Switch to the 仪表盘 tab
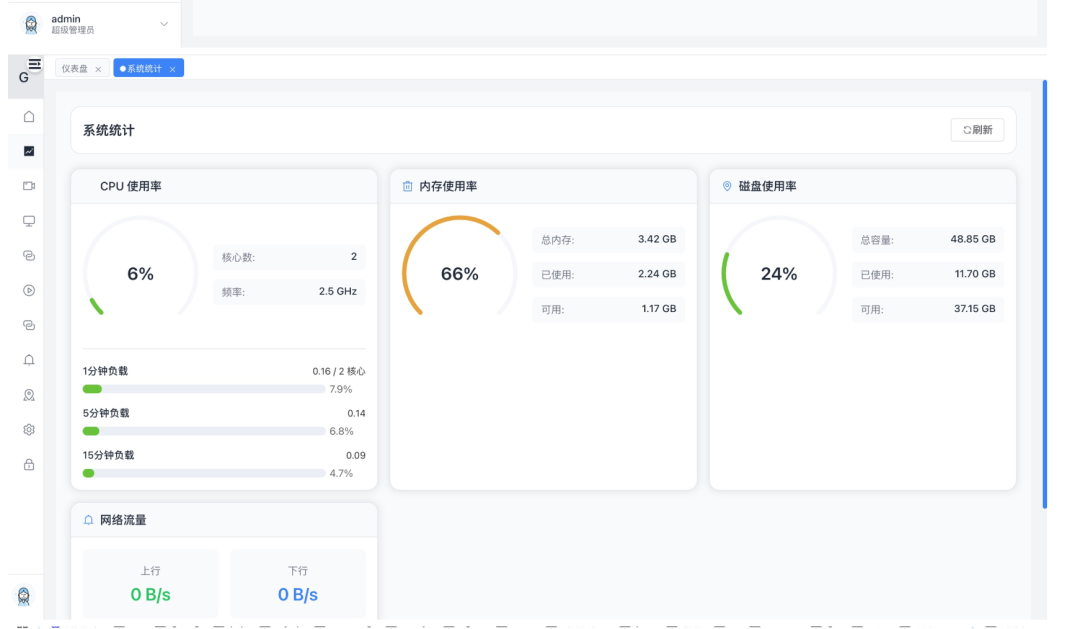 (x=81, y=68)
